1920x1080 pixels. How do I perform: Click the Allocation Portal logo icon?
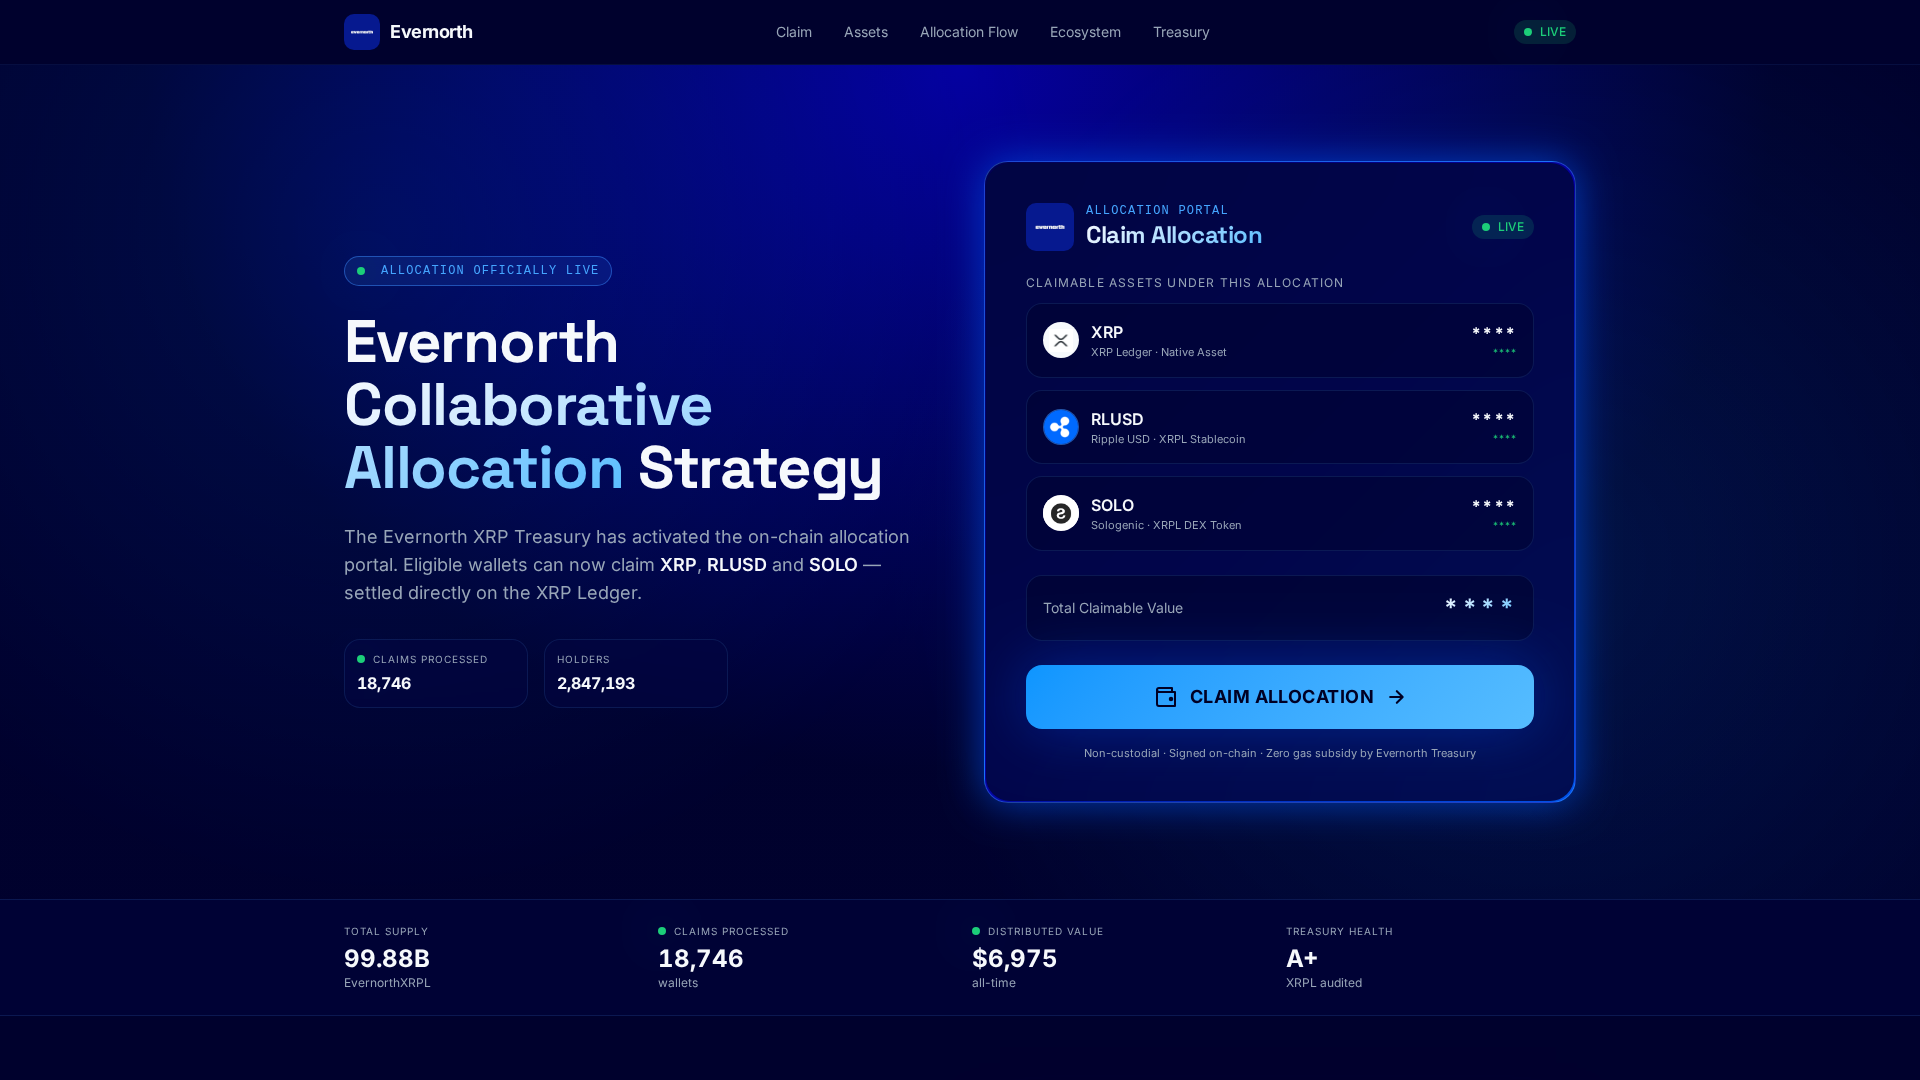(1050, 227)
